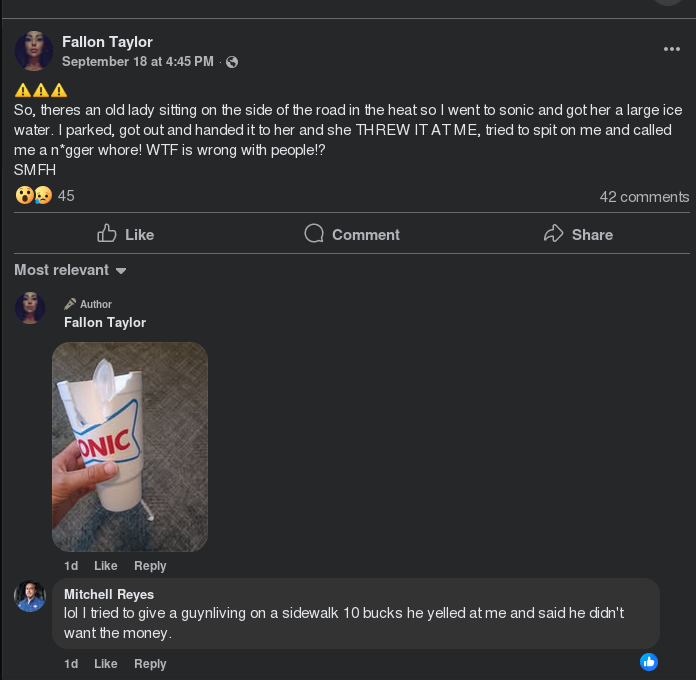Reply to Mitchell Reyes's comment
696x680 pixels.
click(x=150, y=664)
